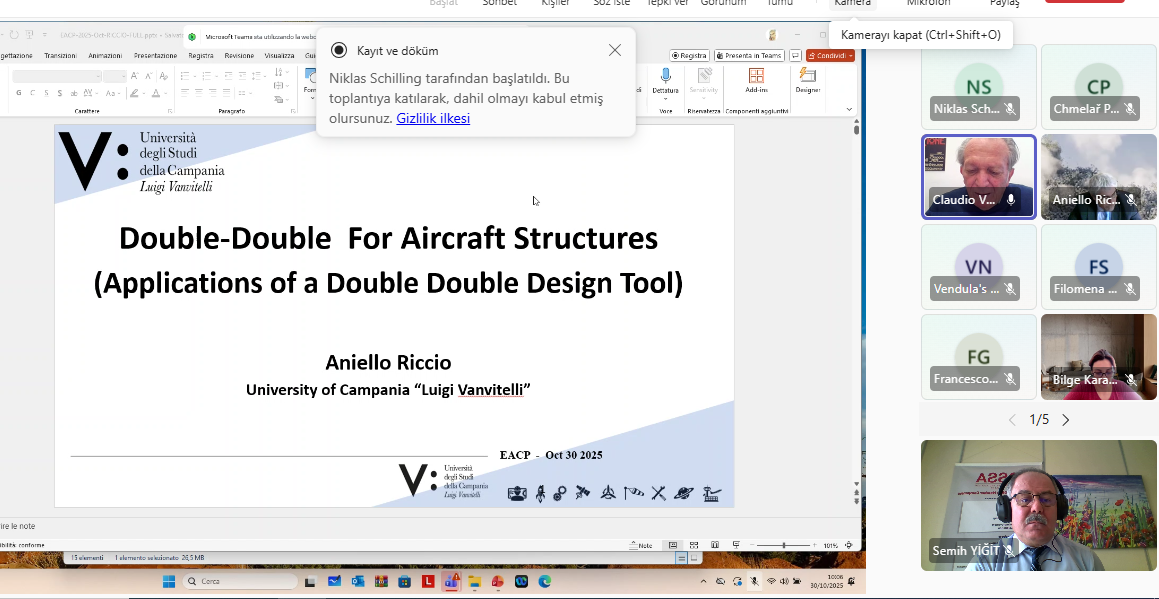This screenshot has height=599, width=1159.
Task: Go to next page of participants
Action: click(x=1065, y=420)
